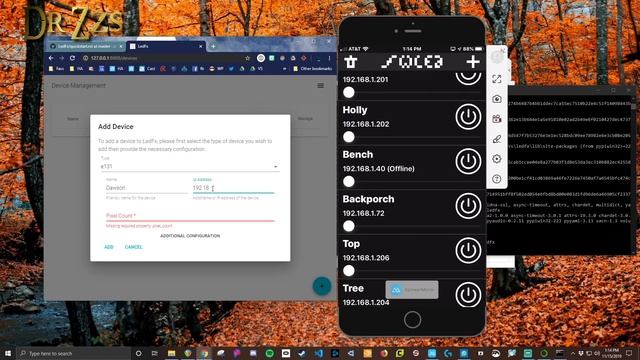
Task: Open Firefox from the taskbar
Action: click(x=384, y=353)
